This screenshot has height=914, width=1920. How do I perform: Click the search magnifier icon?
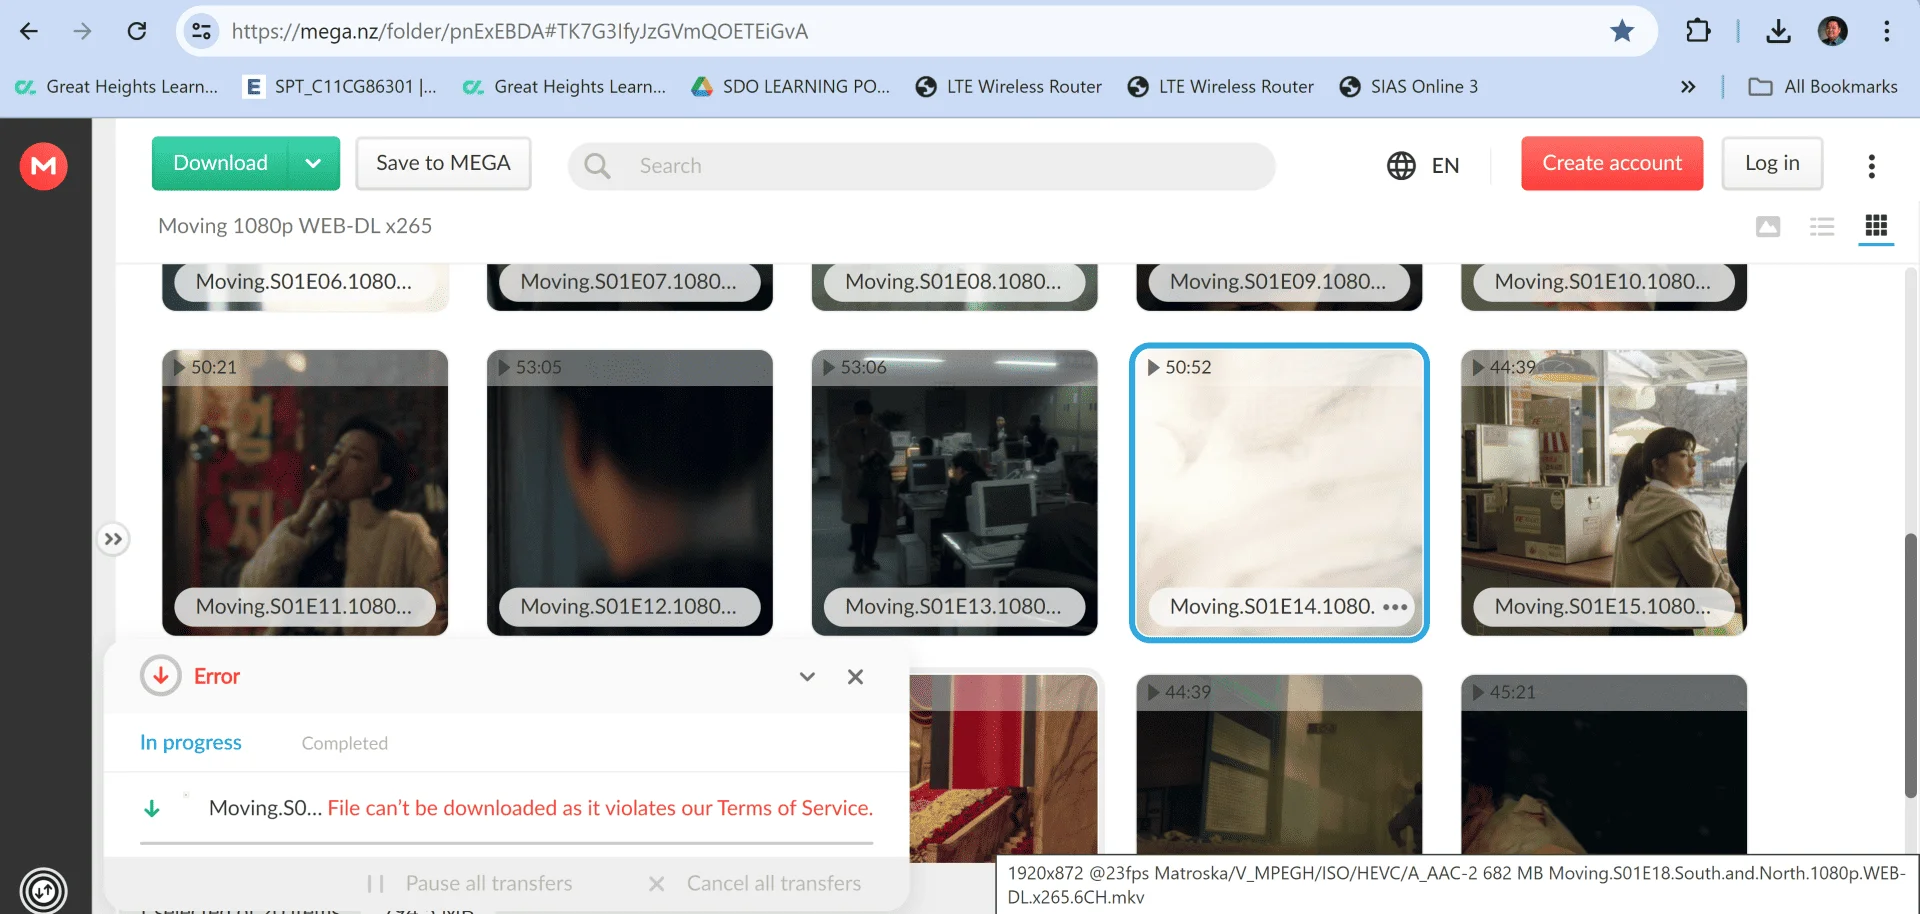tap(597, 166)
